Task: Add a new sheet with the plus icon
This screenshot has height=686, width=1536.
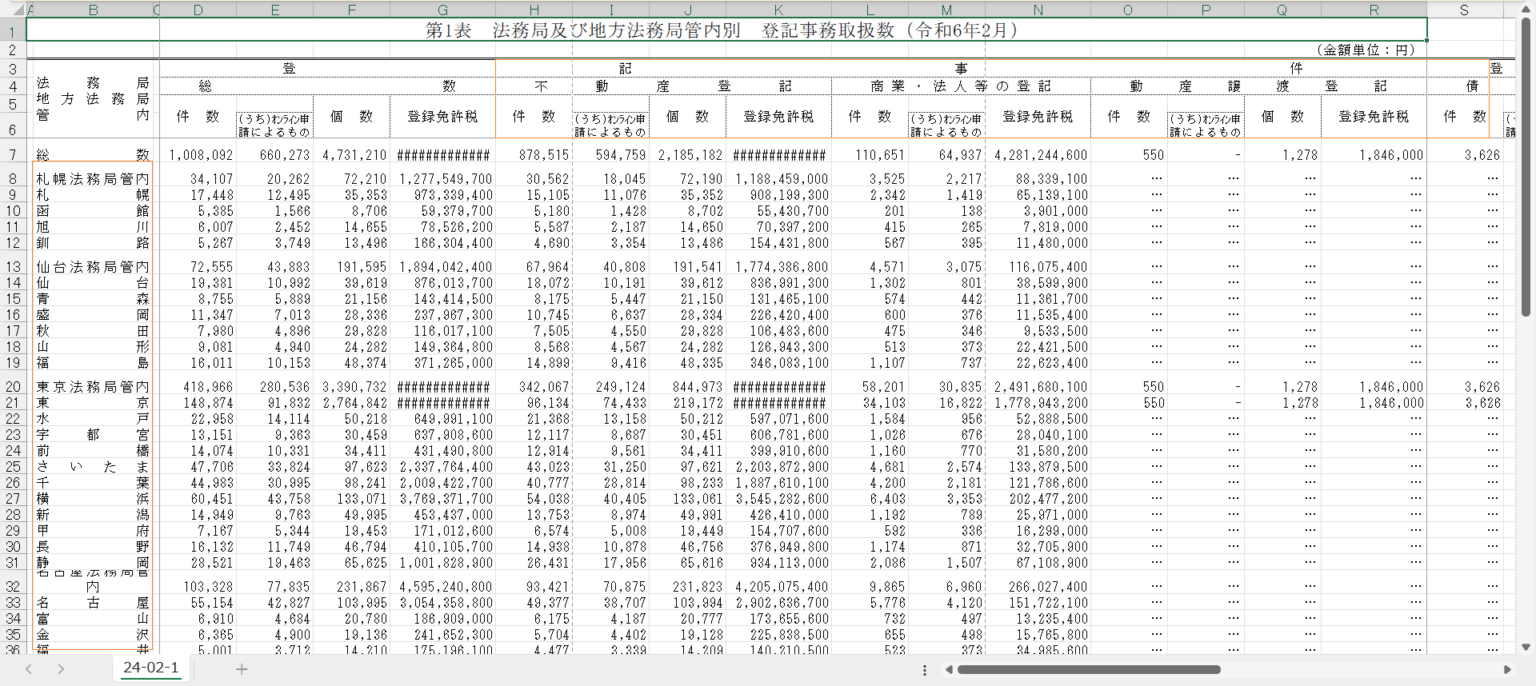Action: coord(241,669)
